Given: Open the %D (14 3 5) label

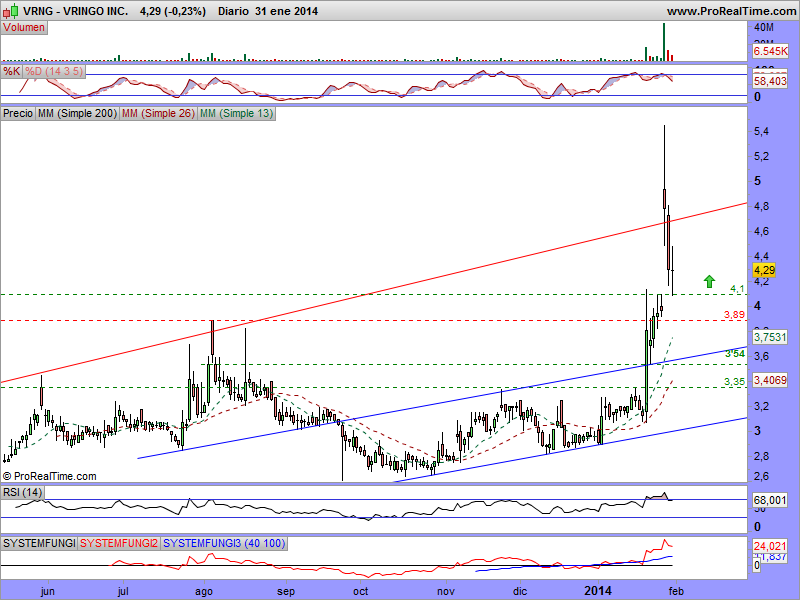Looking at the screenshot, I should 54,71.
